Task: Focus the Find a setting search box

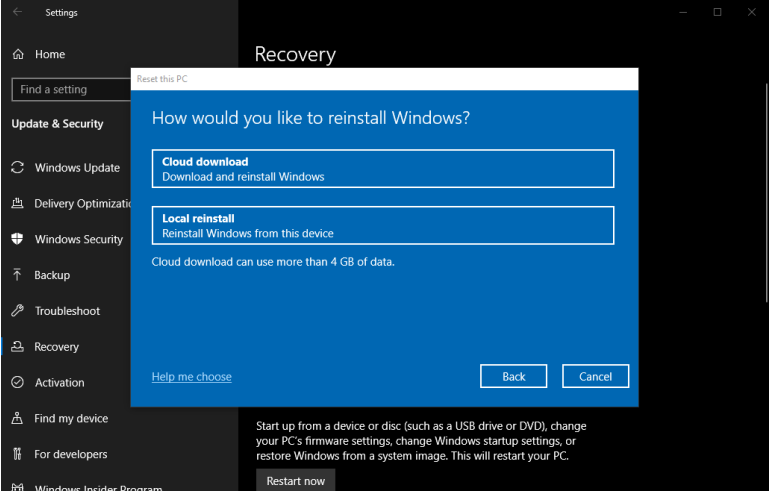Action: [x=71, y=89]
